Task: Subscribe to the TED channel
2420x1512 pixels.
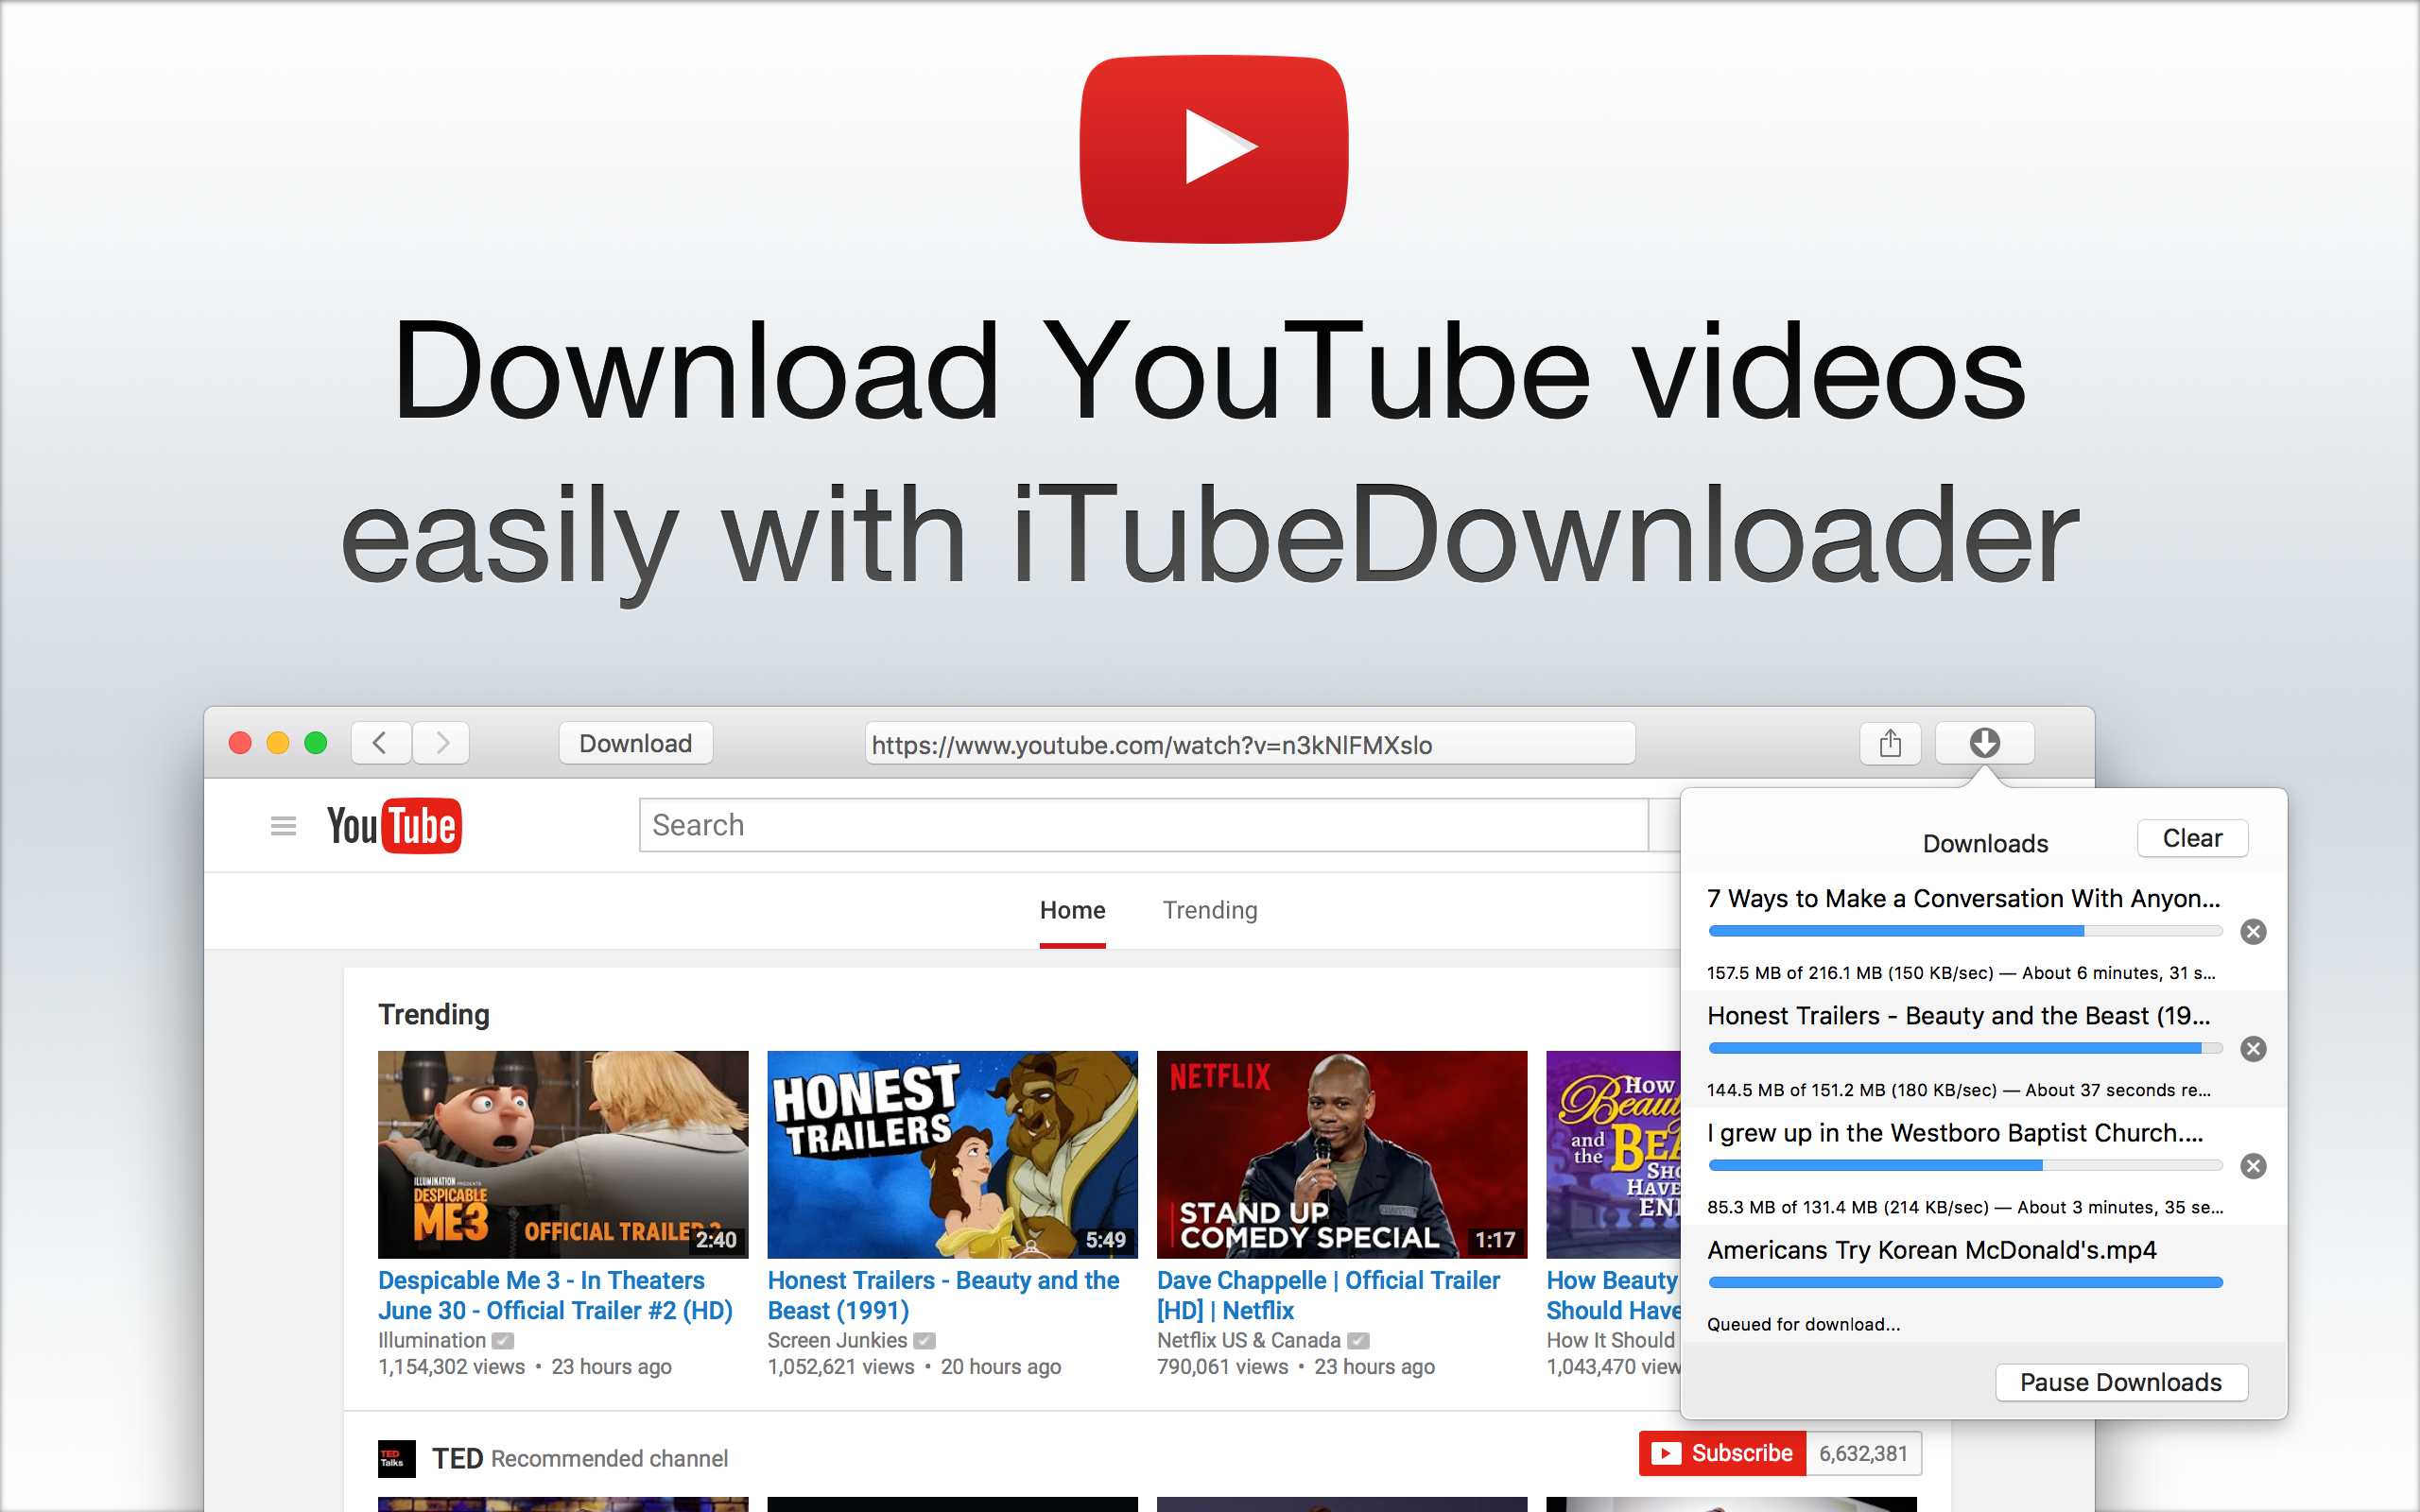Action: point(1721,1452)
